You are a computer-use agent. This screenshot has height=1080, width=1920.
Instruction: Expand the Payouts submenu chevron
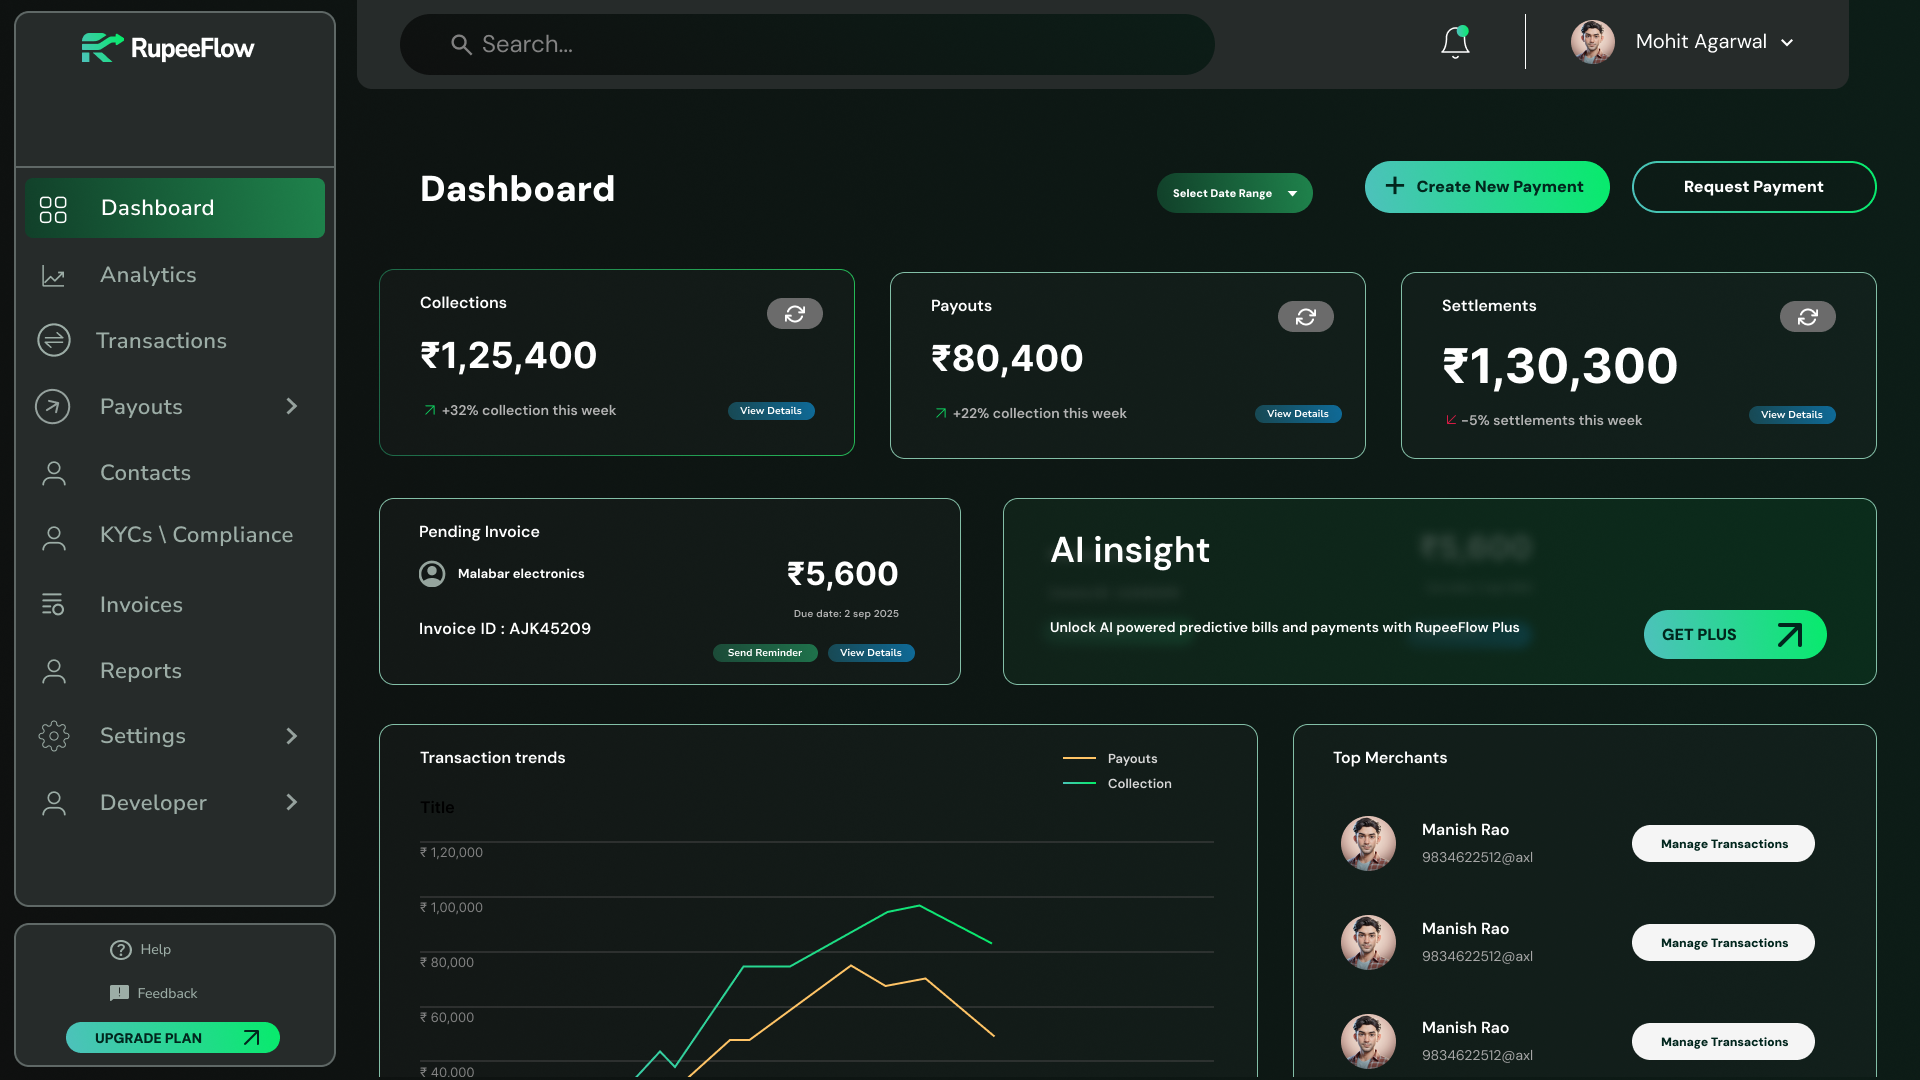pyautogui.click(x=292, y=406)
